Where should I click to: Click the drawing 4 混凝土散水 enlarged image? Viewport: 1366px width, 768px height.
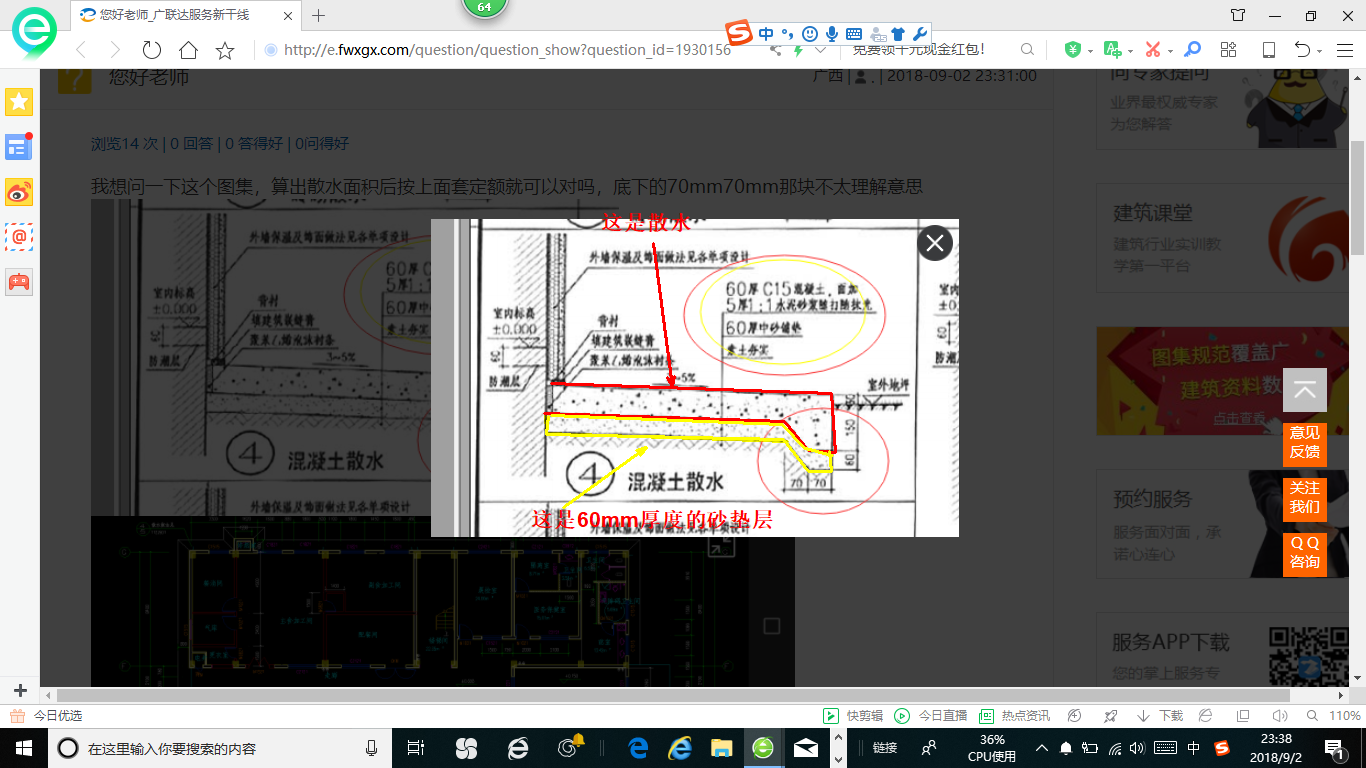(x=695, y=378)
